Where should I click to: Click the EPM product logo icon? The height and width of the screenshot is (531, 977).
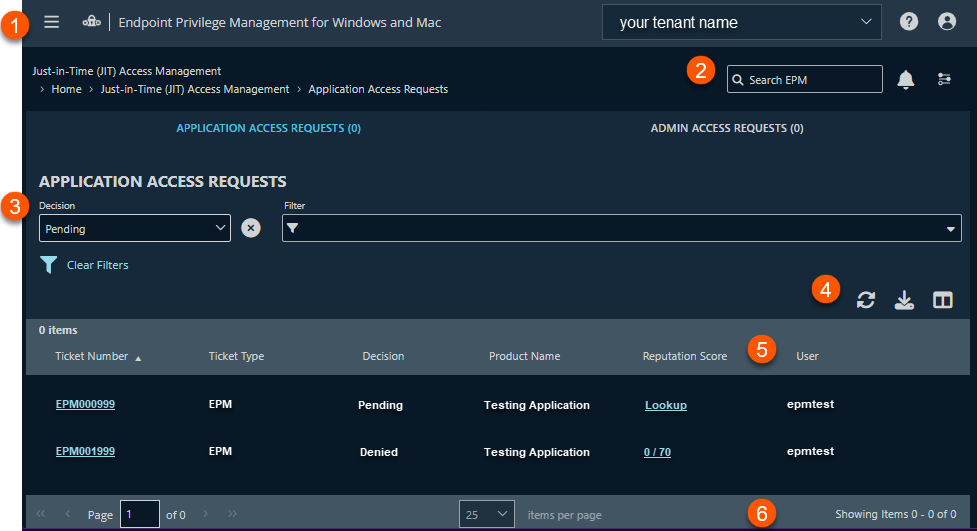(92, 22)
